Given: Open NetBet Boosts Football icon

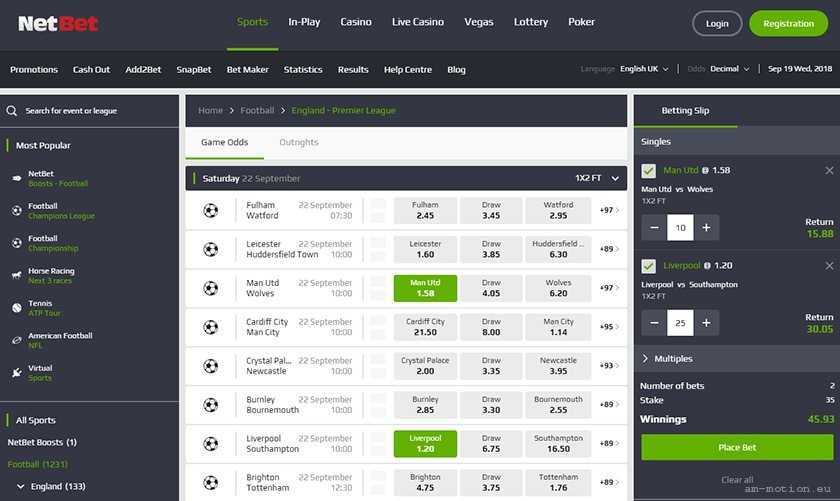Looking at the screenshot, I should 17,178.
